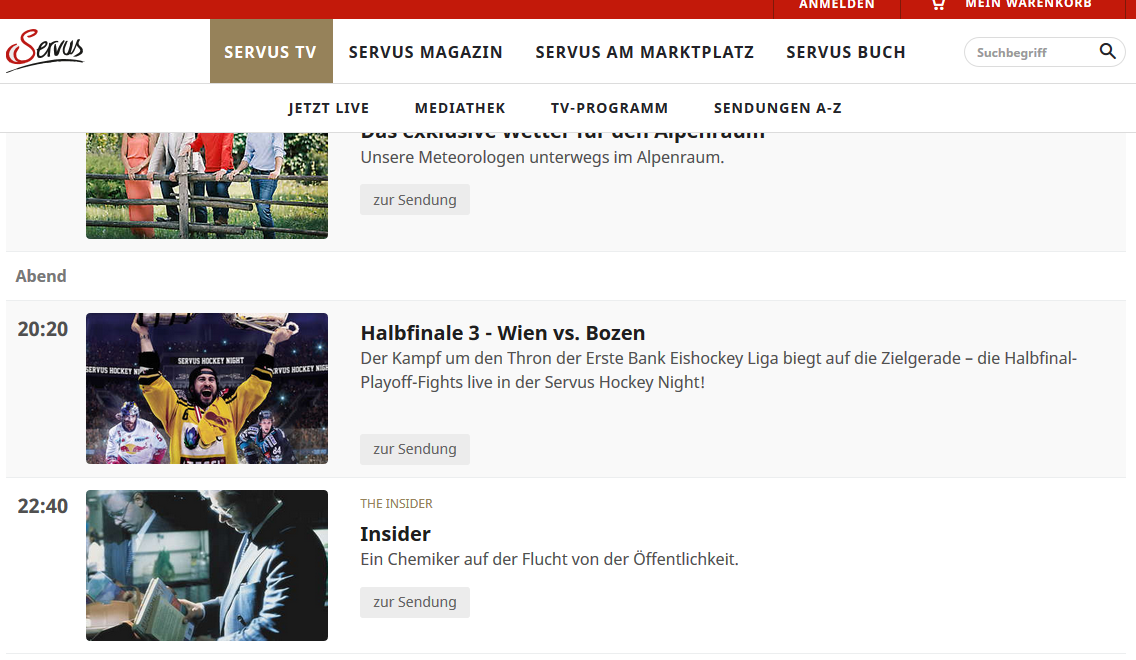
Task: Click the search magnifier icon
Action: tap(1107, 52)
